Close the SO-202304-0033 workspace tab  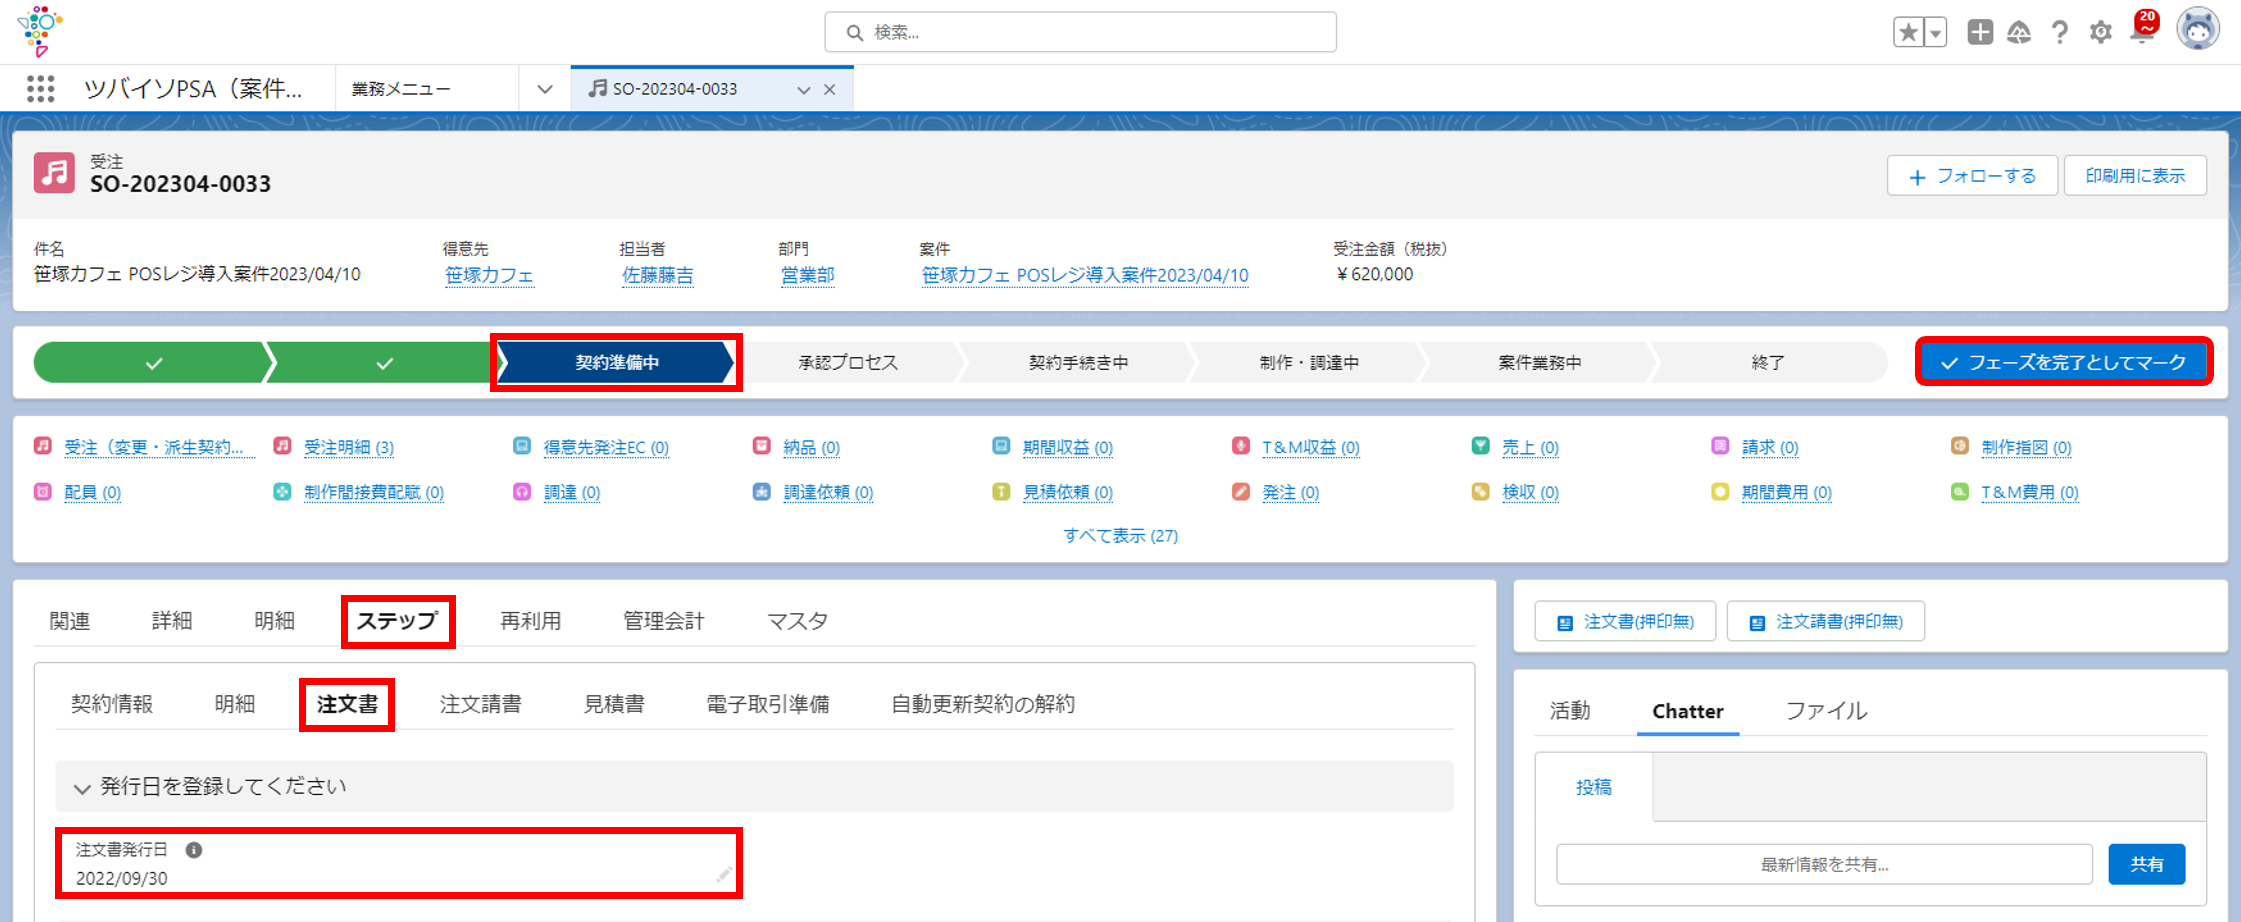tap(830, 90)
